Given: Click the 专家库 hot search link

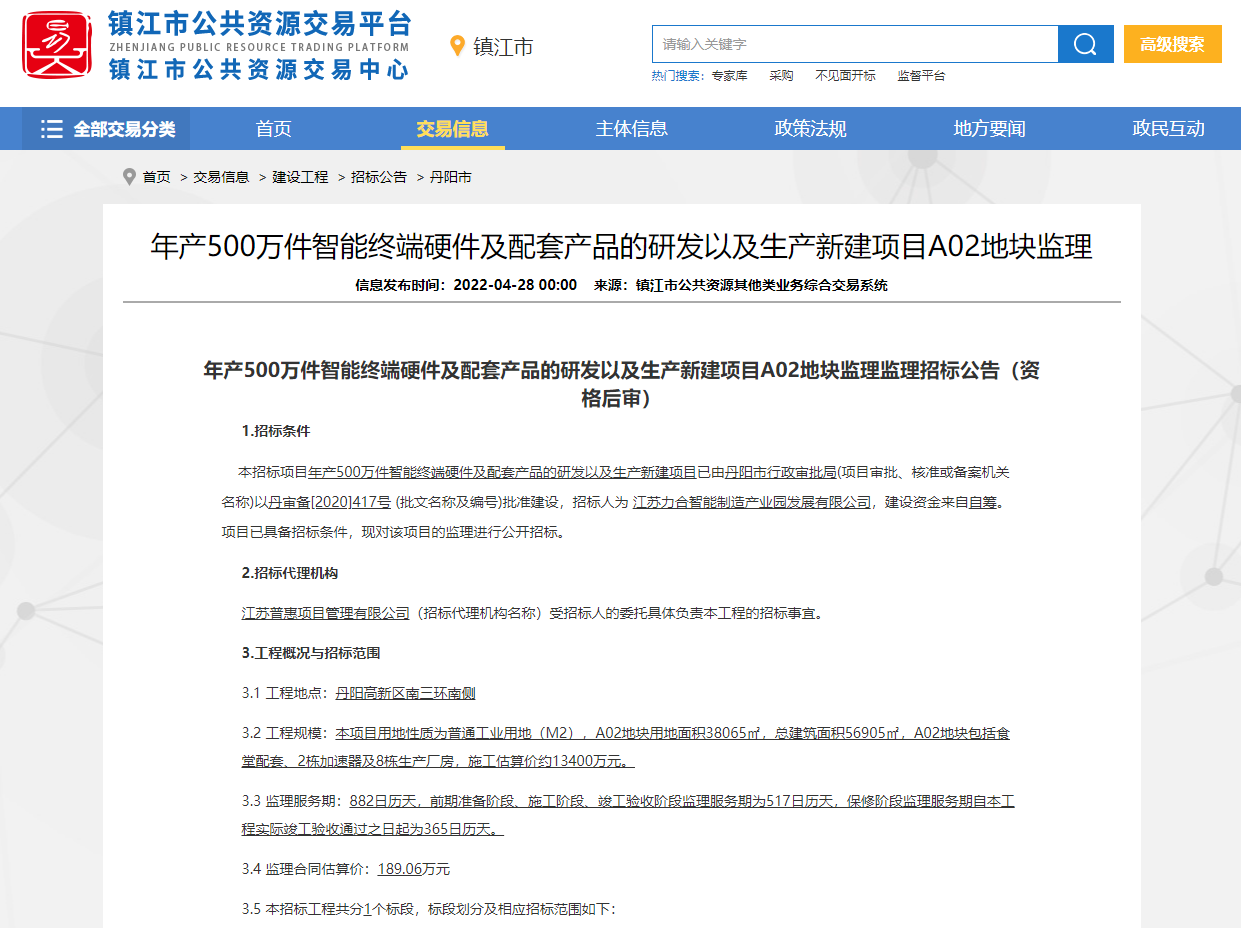Looking at the screenshot, I should click(729, 76).
